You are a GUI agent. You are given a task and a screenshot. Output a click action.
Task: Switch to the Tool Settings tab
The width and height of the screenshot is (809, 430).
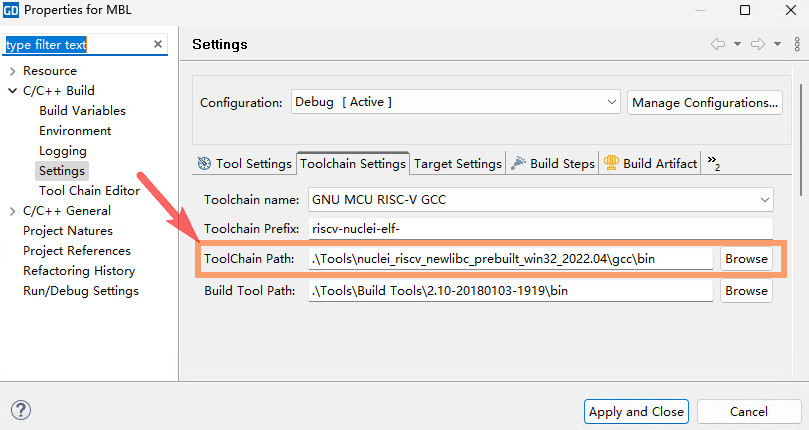[x=245, y=163]
